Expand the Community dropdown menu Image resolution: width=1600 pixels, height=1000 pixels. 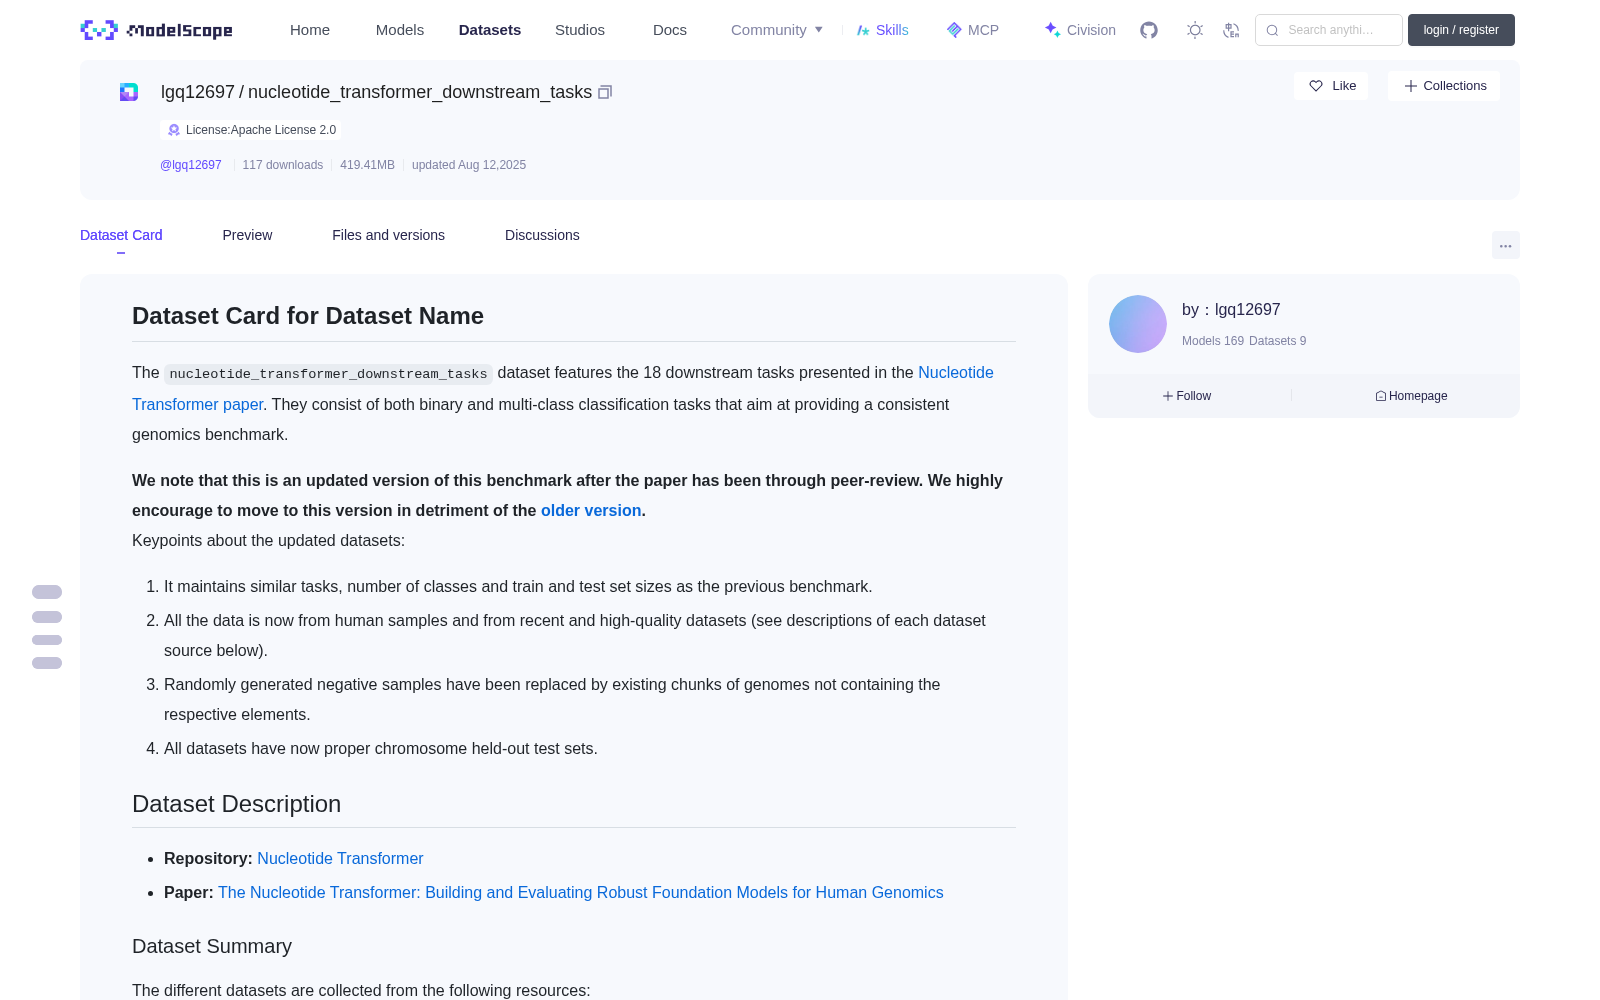tap(777, 30)
